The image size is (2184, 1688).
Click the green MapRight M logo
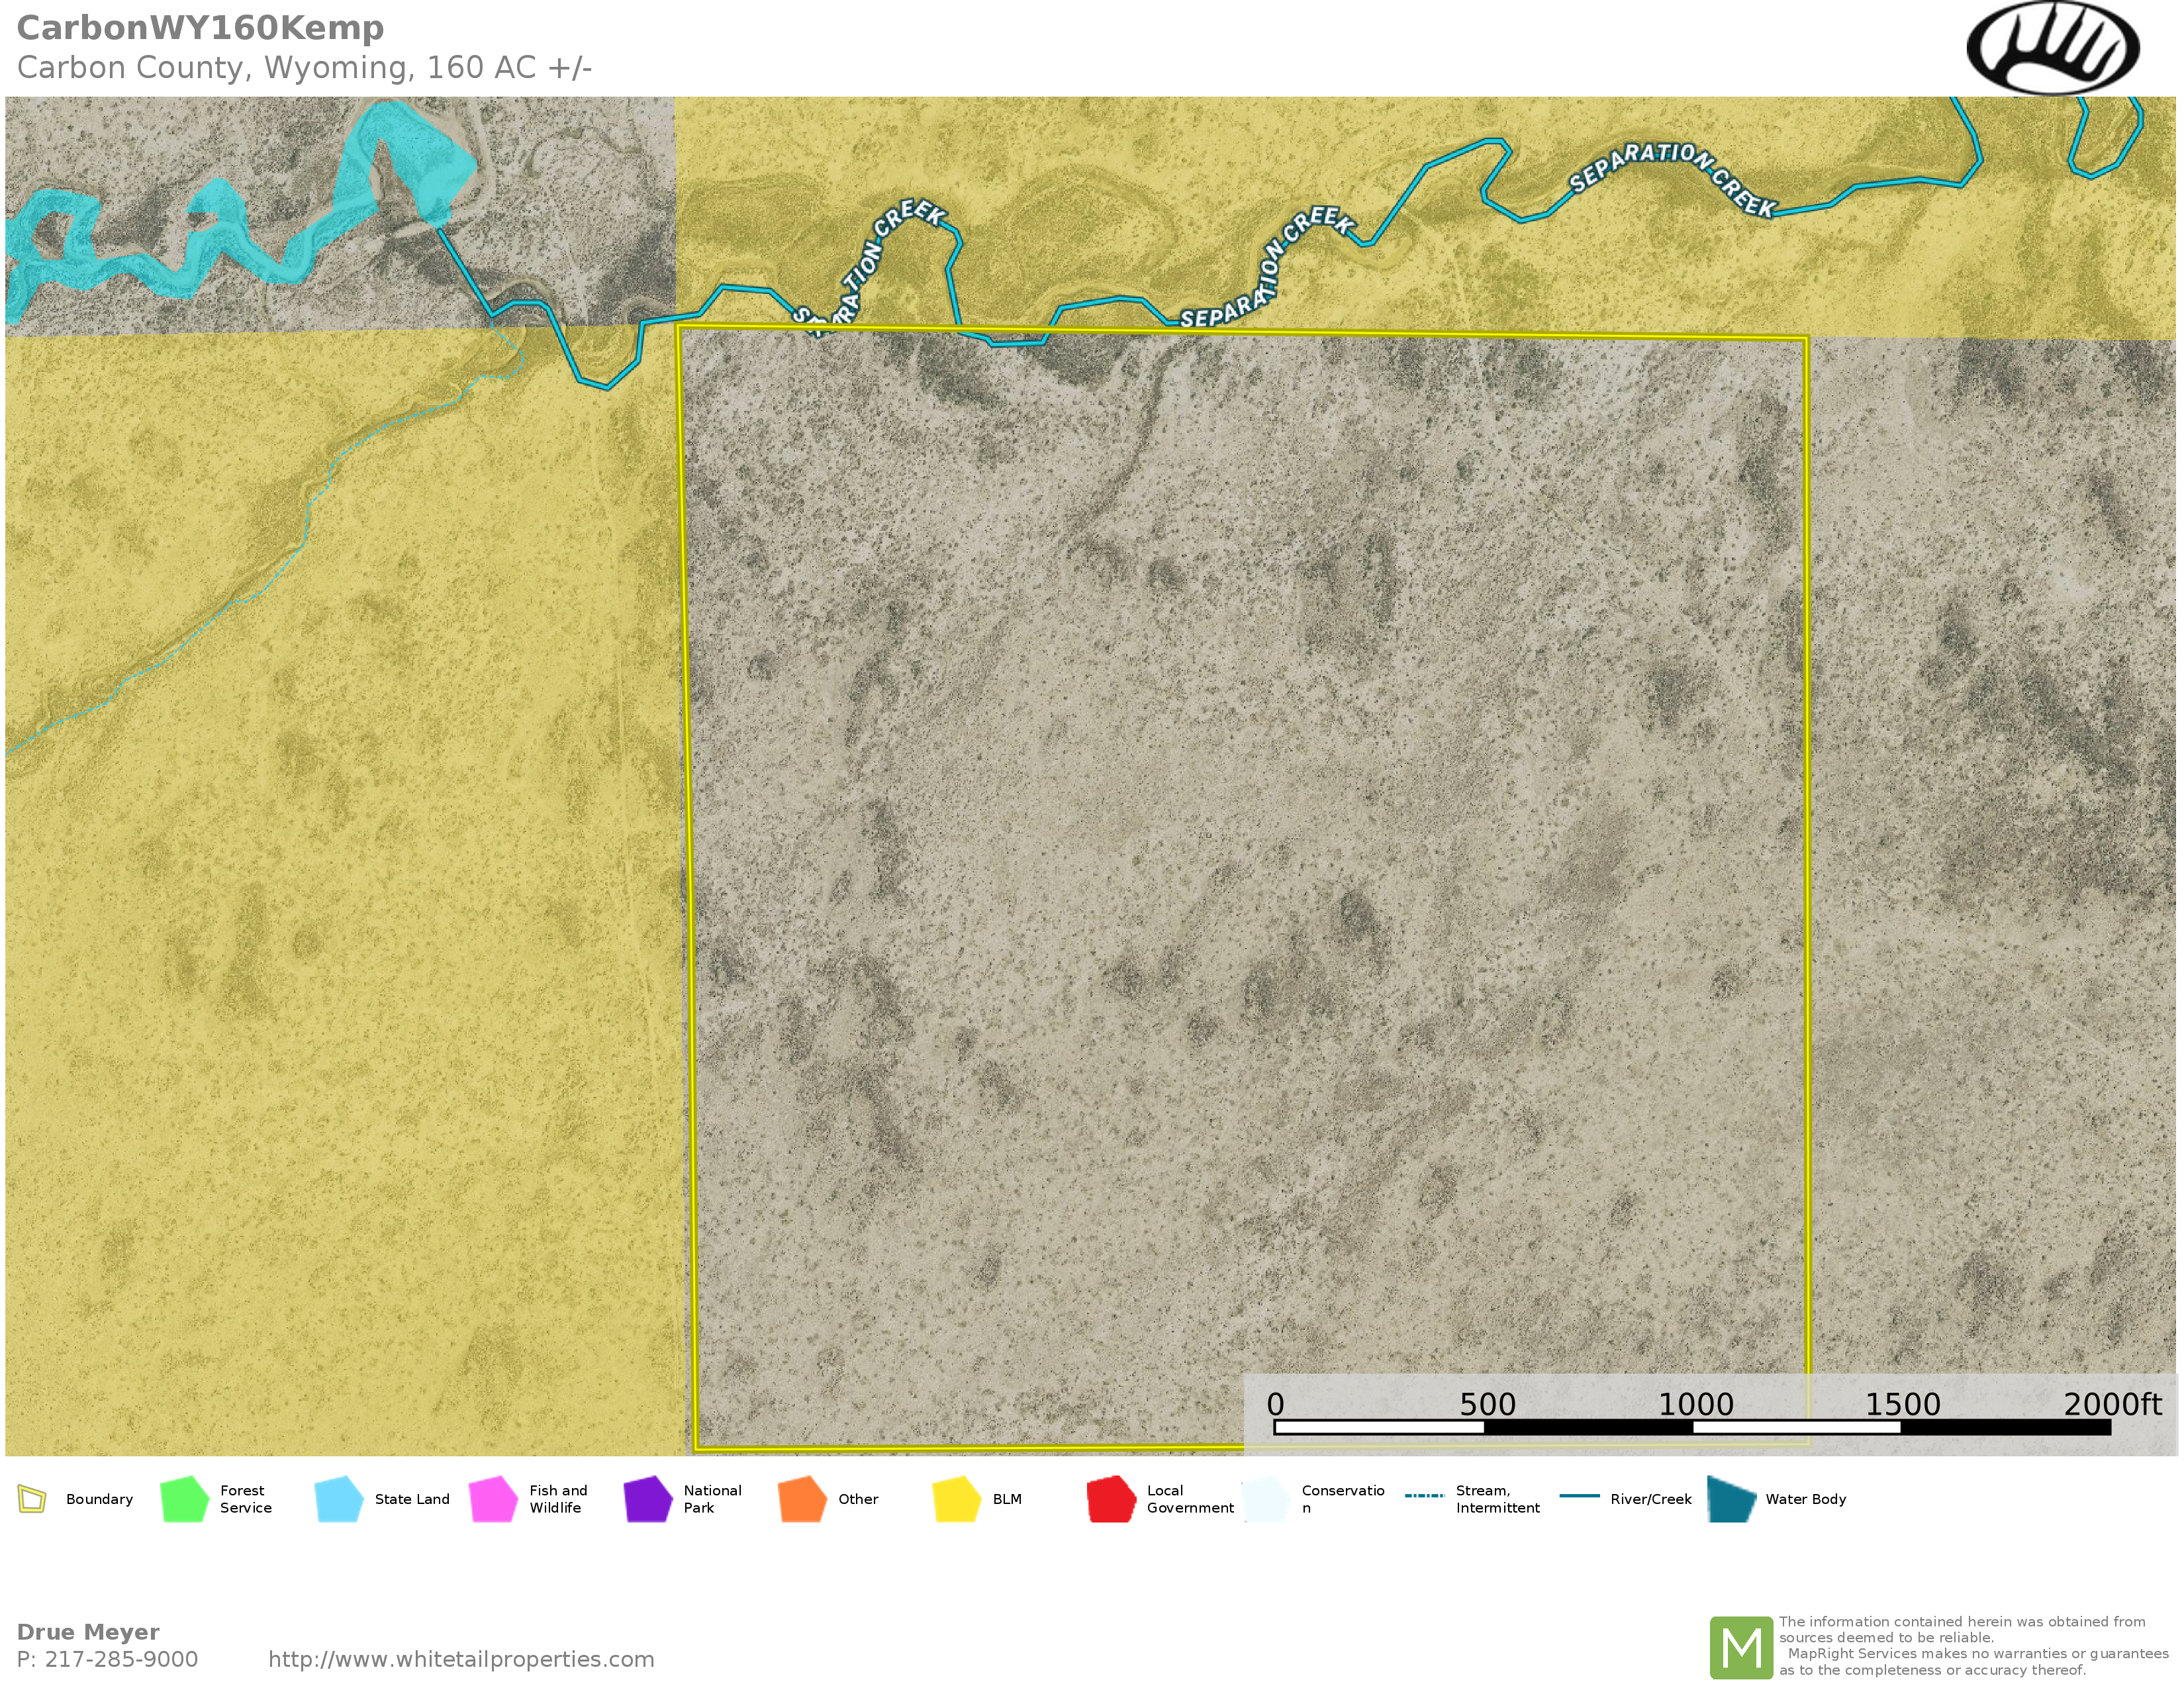[x=1741, y=1647]
